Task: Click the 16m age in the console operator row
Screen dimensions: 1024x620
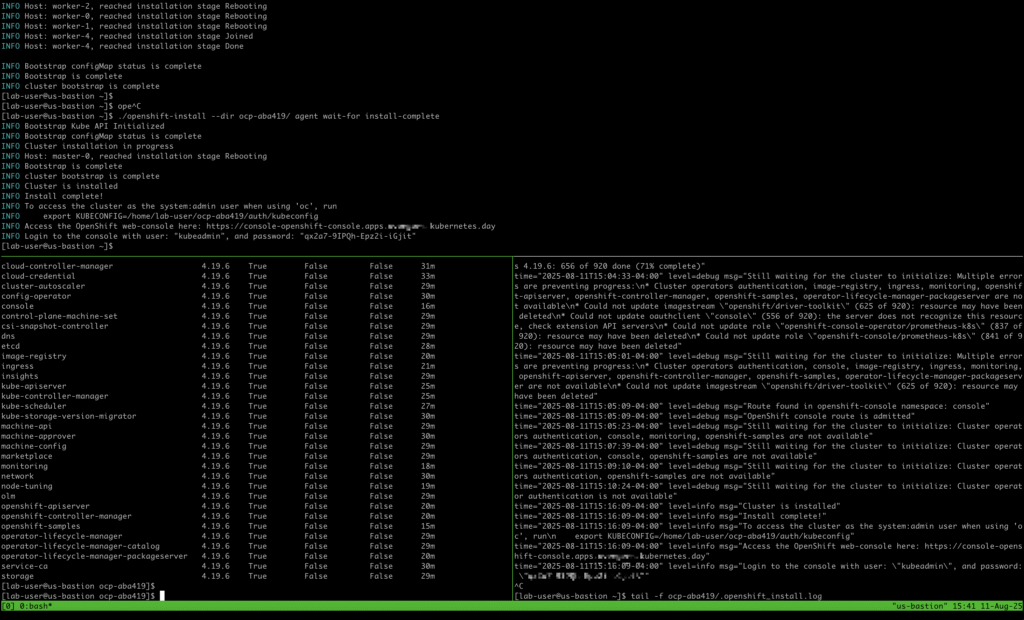Action: coord(428,306)
